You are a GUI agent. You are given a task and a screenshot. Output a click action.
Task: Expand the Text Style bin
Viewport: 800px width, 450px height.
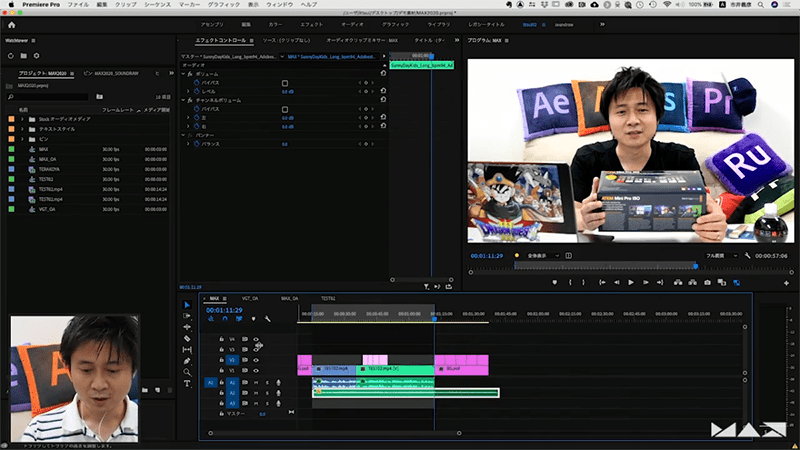click(22, 129)
